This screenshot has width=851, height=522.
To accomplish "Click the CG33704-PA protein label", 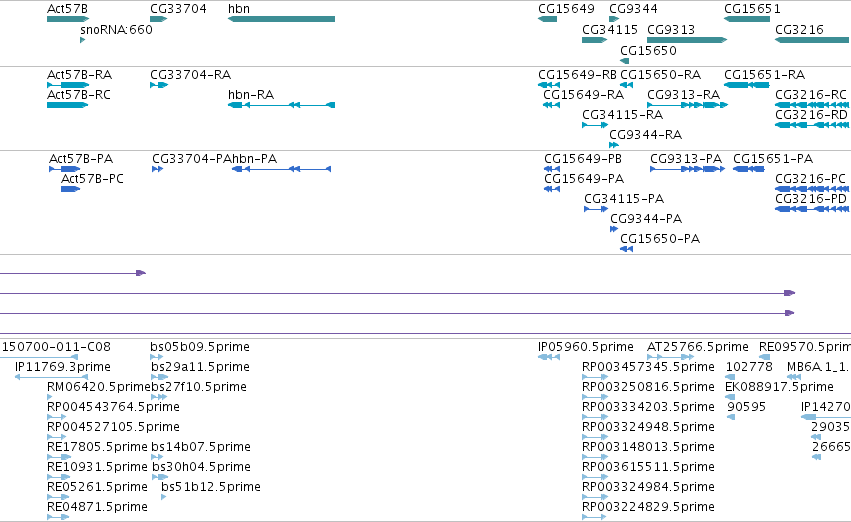I will tap(192, 158).
